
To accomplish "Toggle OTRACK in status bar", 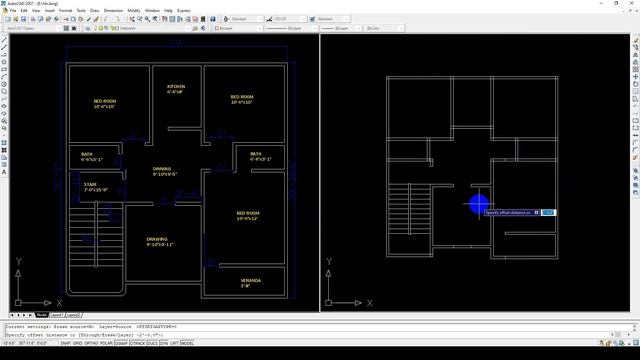I will coord(138,343).
